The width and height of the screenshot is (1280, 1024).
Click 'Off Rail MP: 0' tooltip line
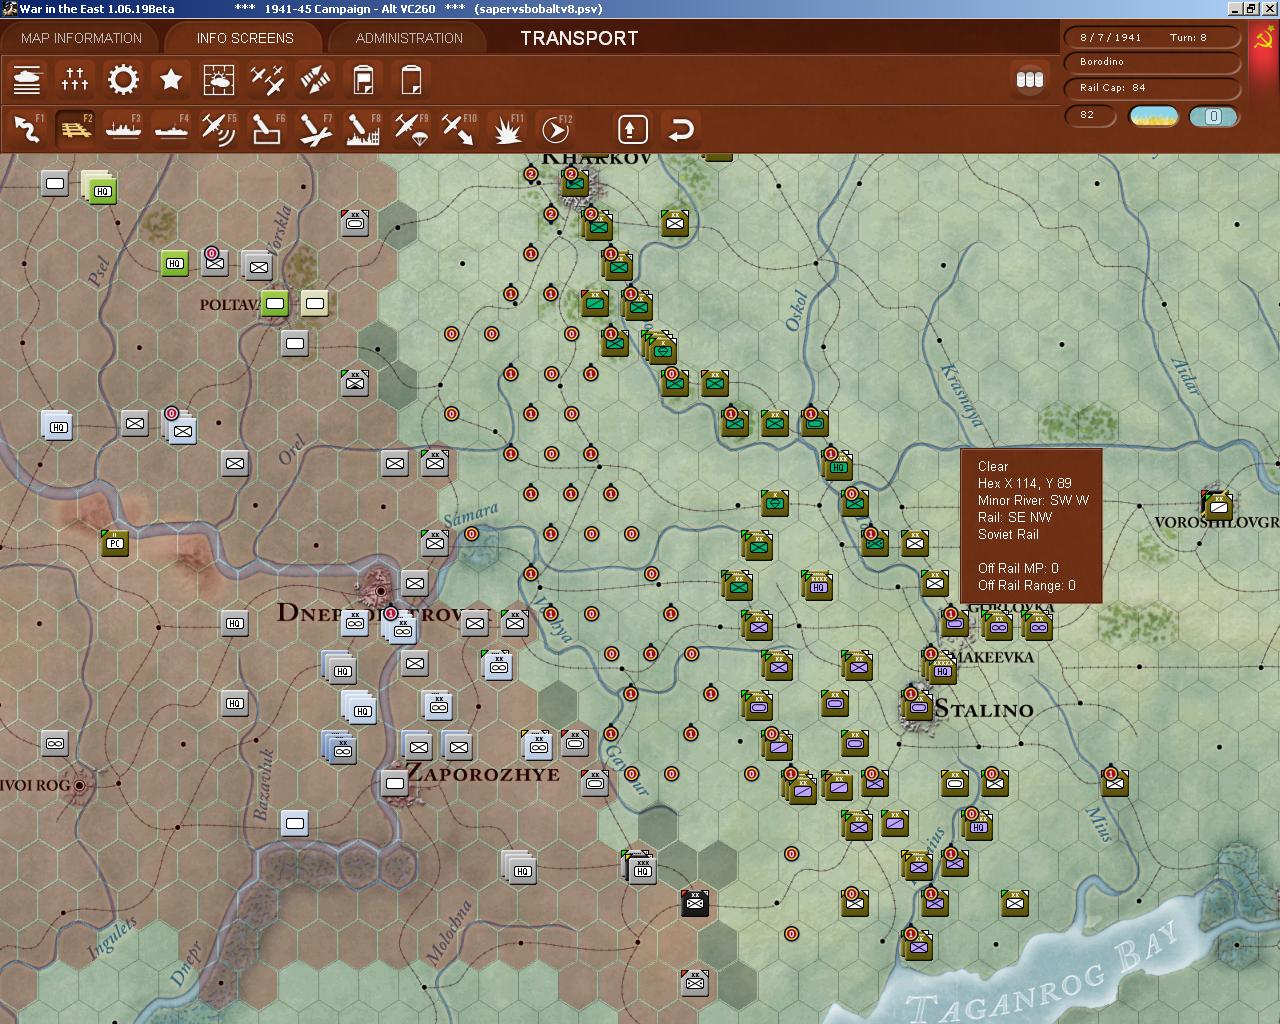pyautogui.click(x=1018, y=568)
